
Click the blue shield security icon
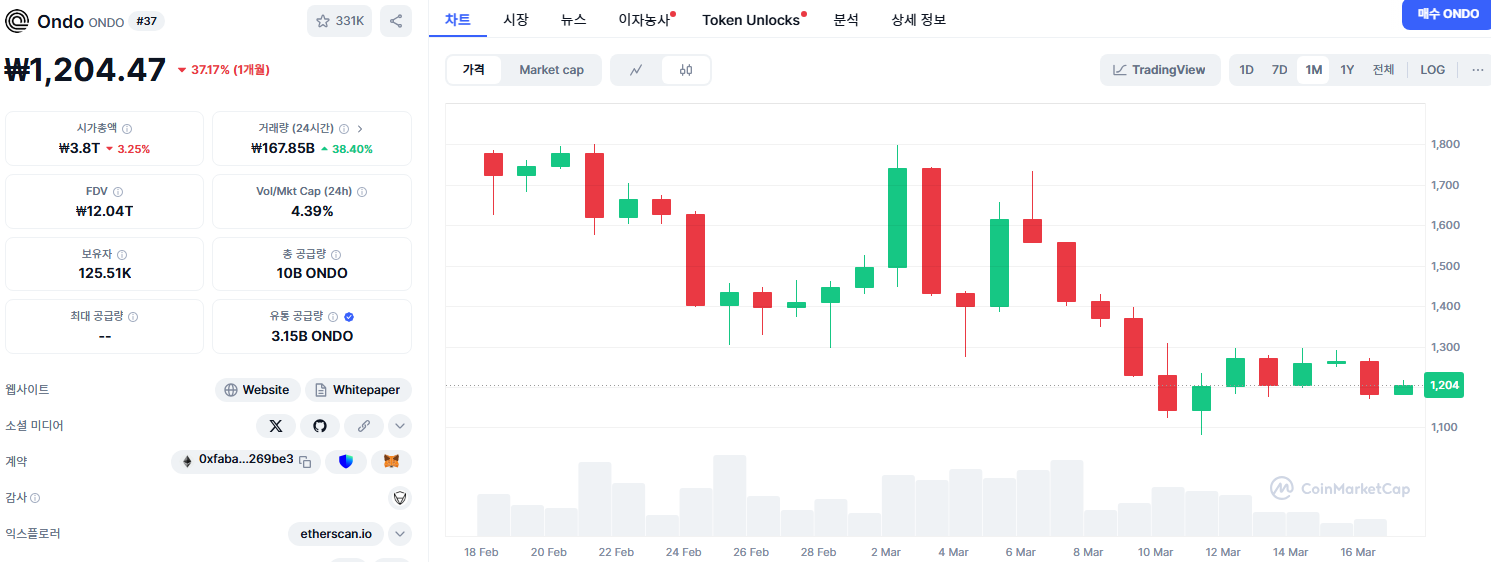346,461
